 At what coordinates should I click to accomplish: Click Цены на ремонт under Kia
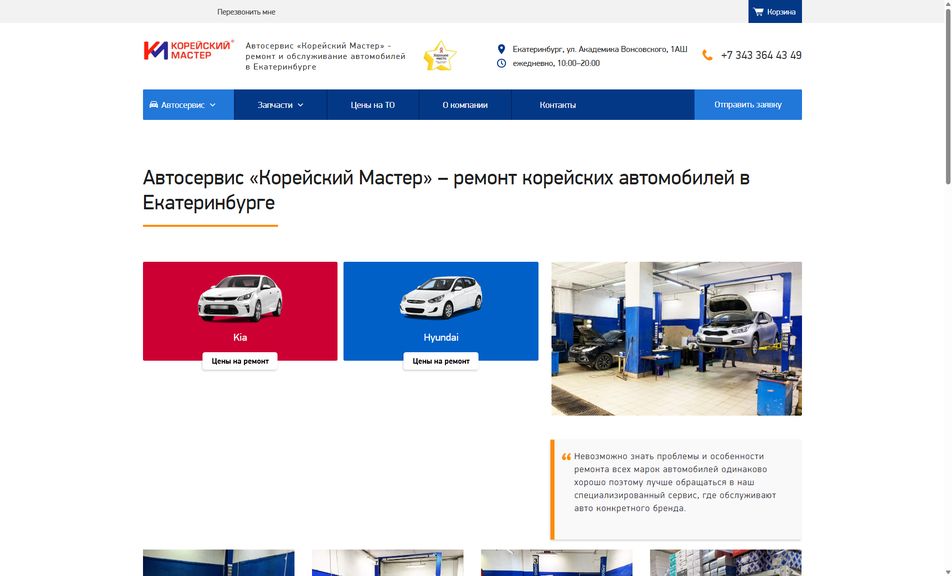click(240, 361)
